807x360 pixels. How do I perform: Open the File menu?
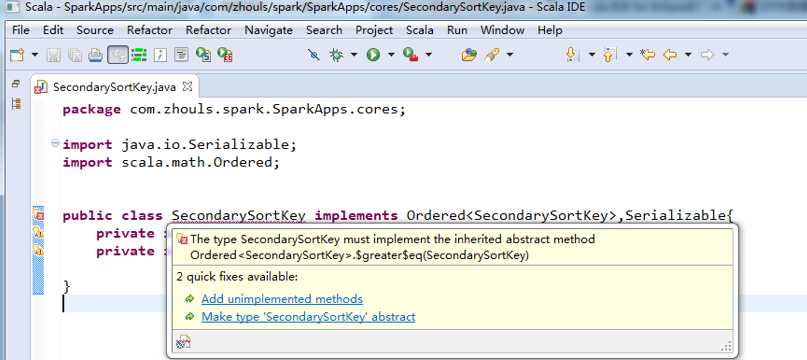click(21, 30)
